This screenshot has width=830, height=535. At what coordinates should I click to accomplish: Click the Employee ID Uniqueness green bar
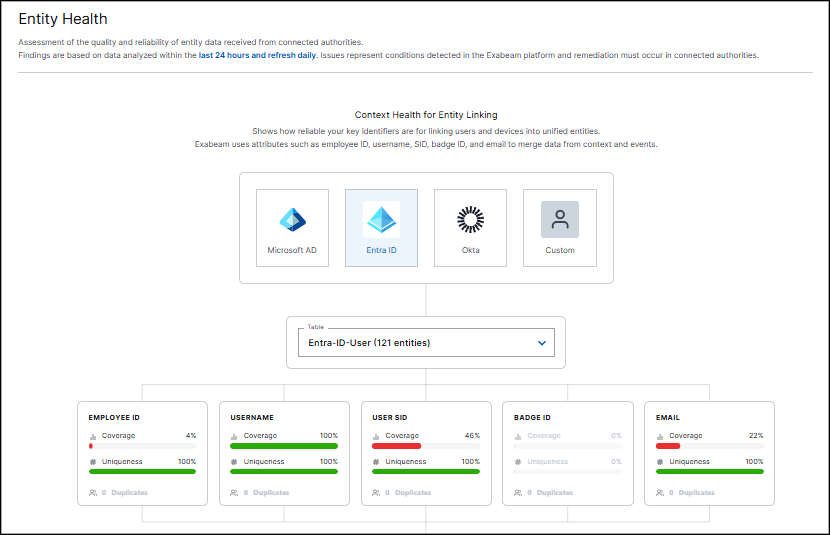(x=142, y=471)
